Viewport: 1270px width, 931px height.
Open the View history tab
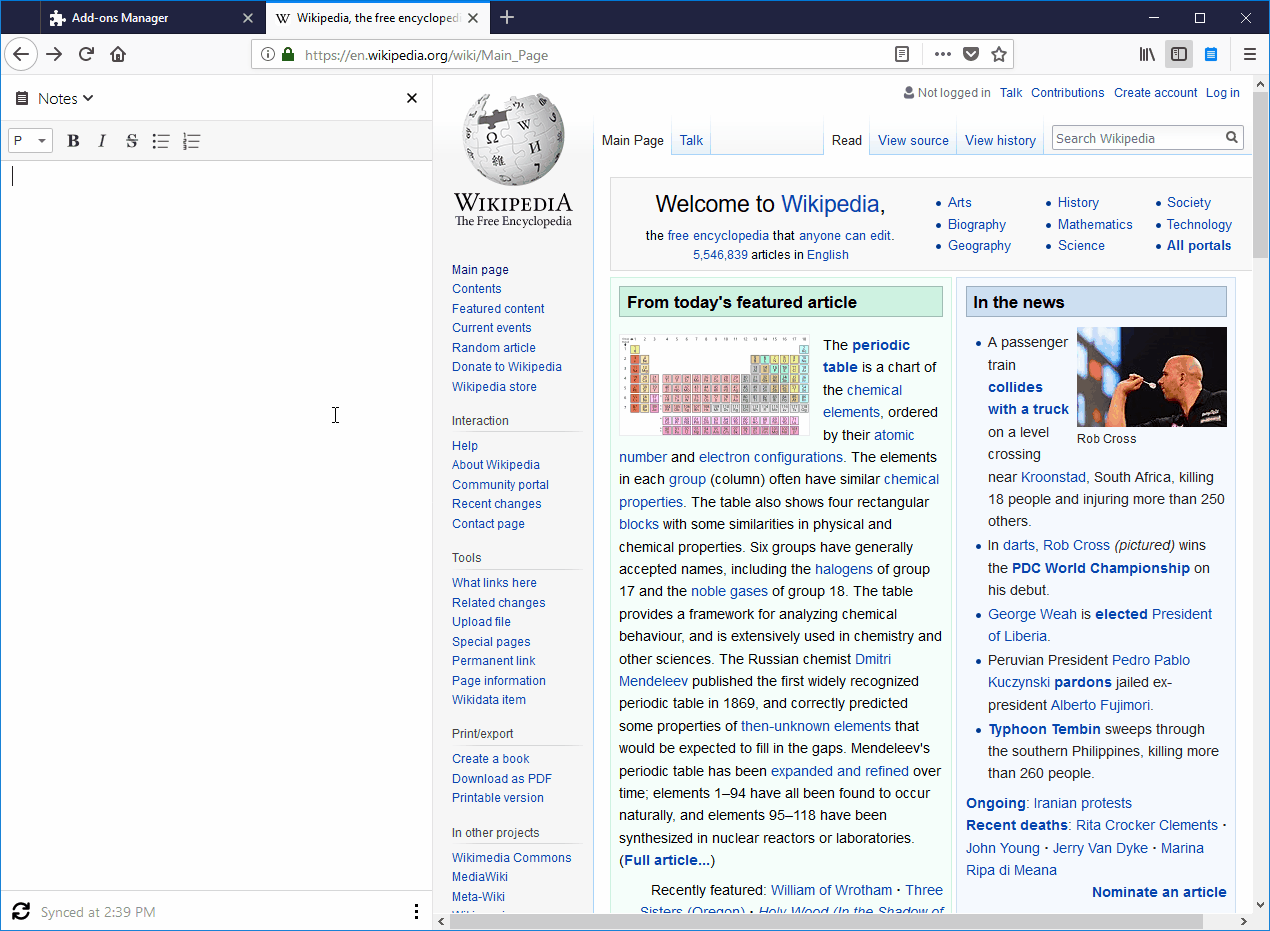click(x=1000, y=140)
